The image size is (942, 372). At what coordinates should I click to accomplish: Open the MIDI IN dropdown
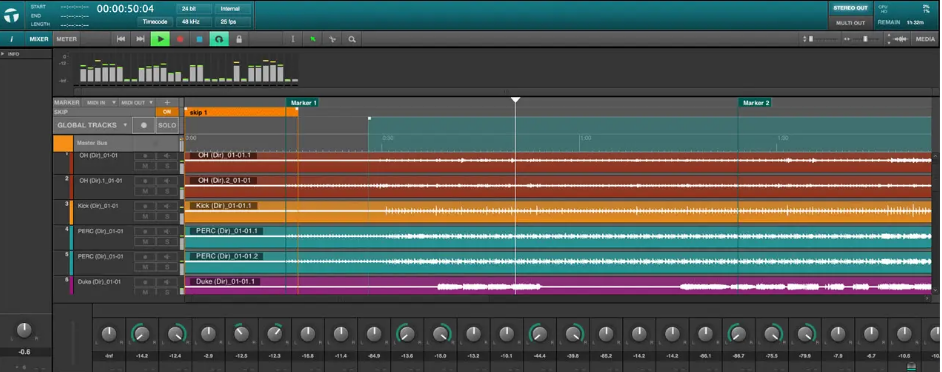[x=100, y=103]
